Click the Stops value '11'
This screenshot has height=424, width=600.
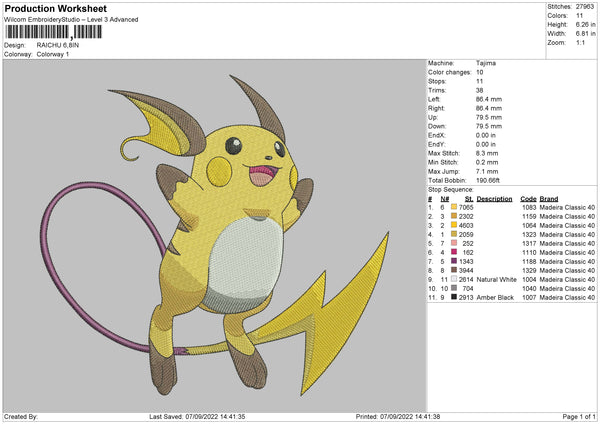(x=479, y=81)
